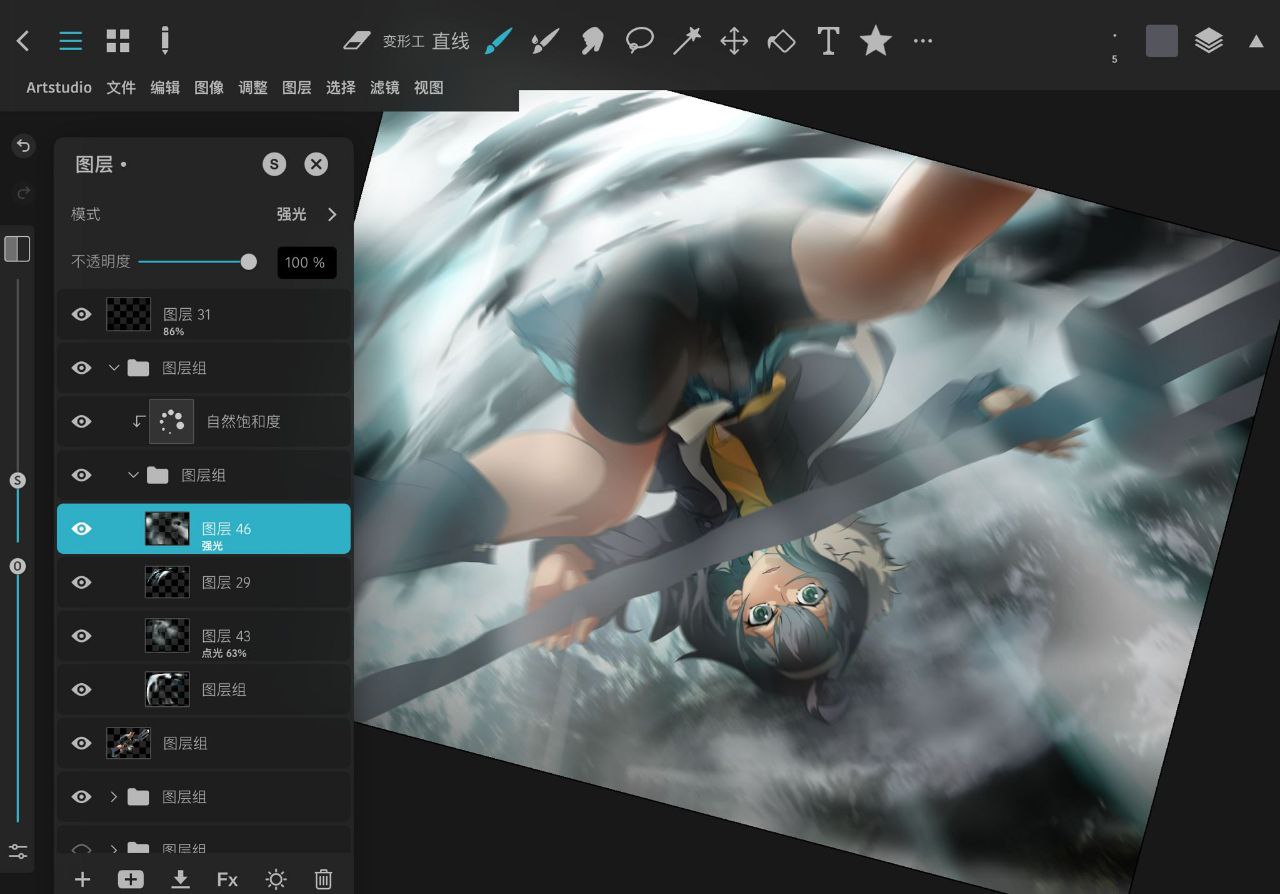
Task: Open layer effects with Fx button
Action: 228,879
